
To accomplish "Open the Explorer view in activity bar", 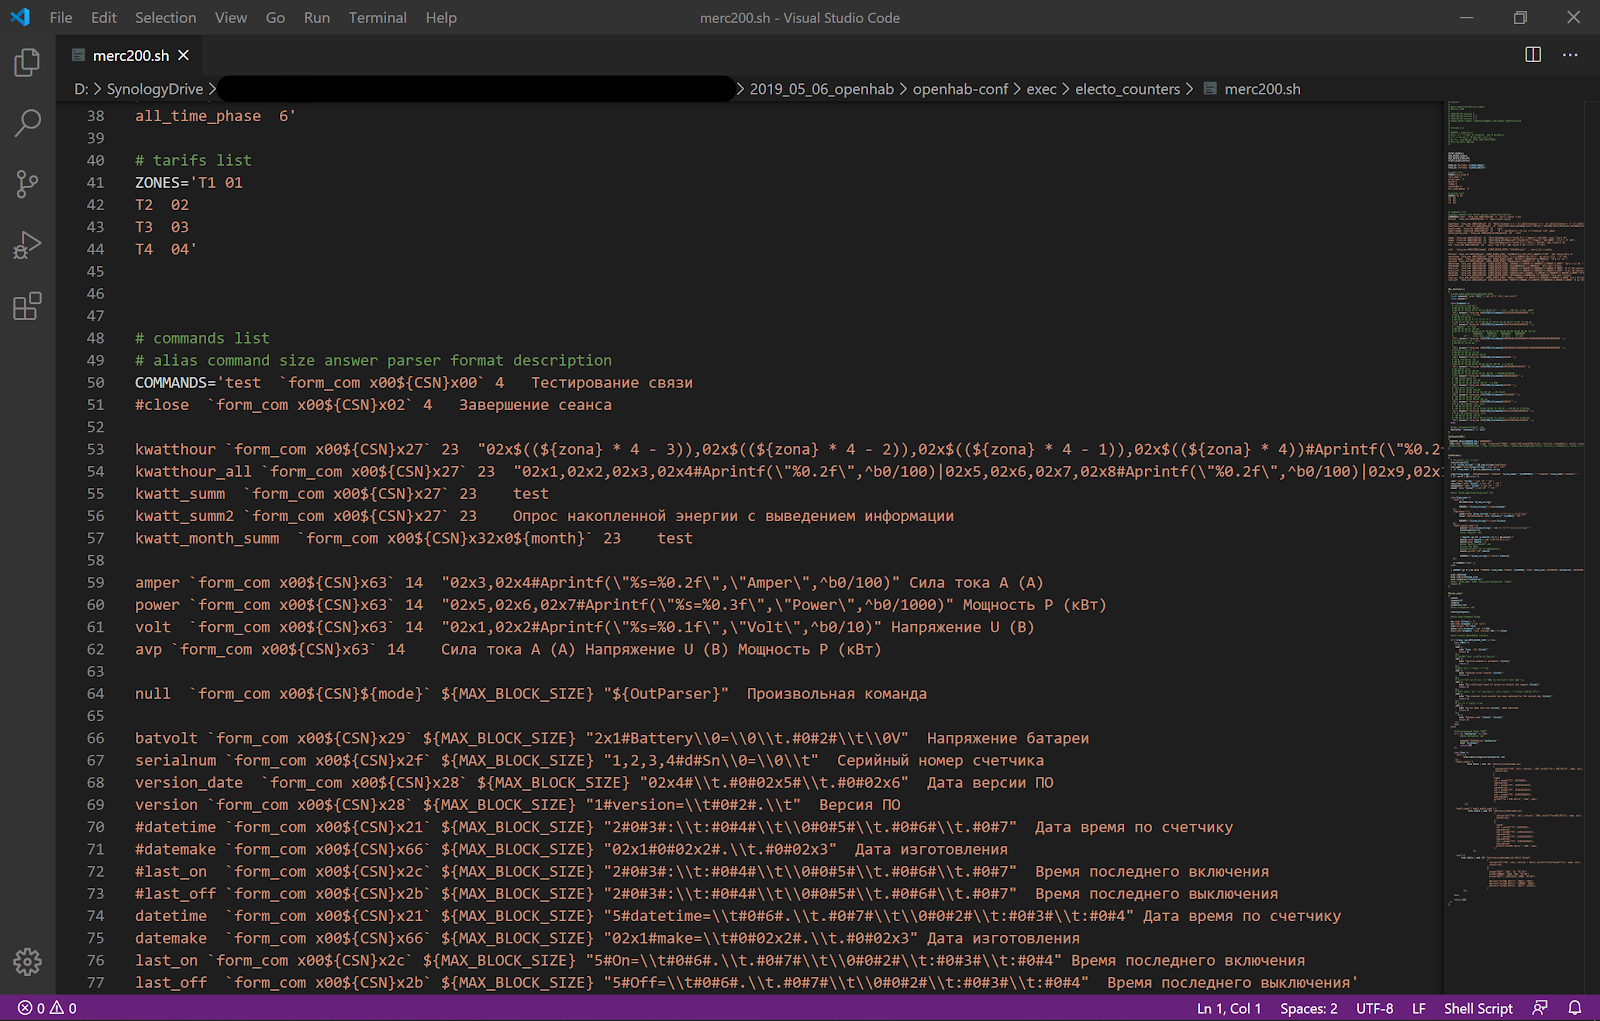I will (27, 63).
